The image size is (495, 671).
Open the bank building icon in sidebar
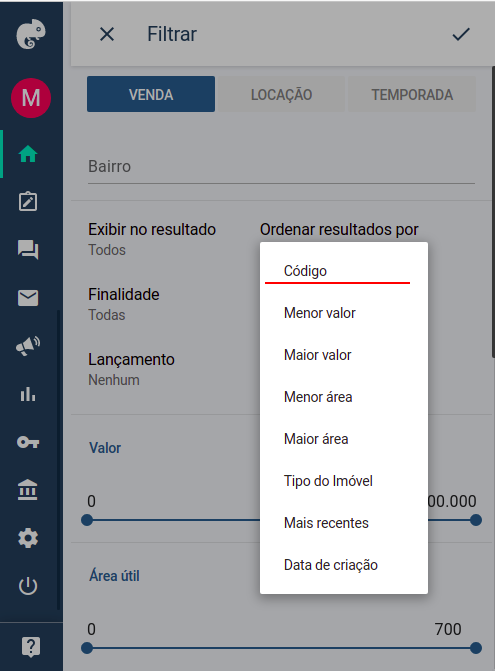coord(28,490)
